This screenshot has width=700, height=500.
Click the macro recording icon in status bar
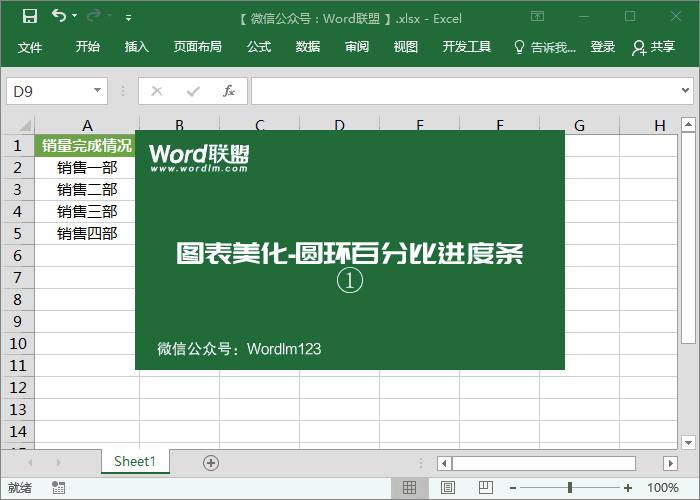coord(59,488)
